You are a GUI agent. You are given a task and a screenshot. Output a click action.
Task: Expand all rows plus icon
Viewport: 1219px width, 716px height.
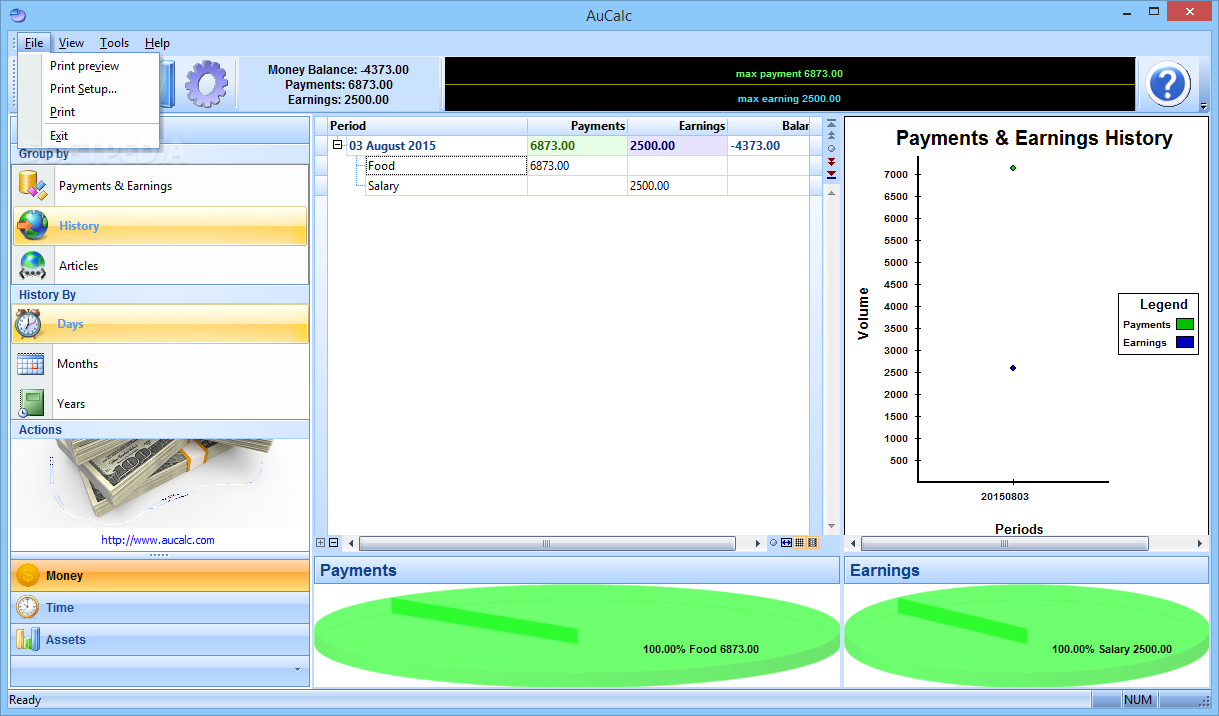(321, 543)
